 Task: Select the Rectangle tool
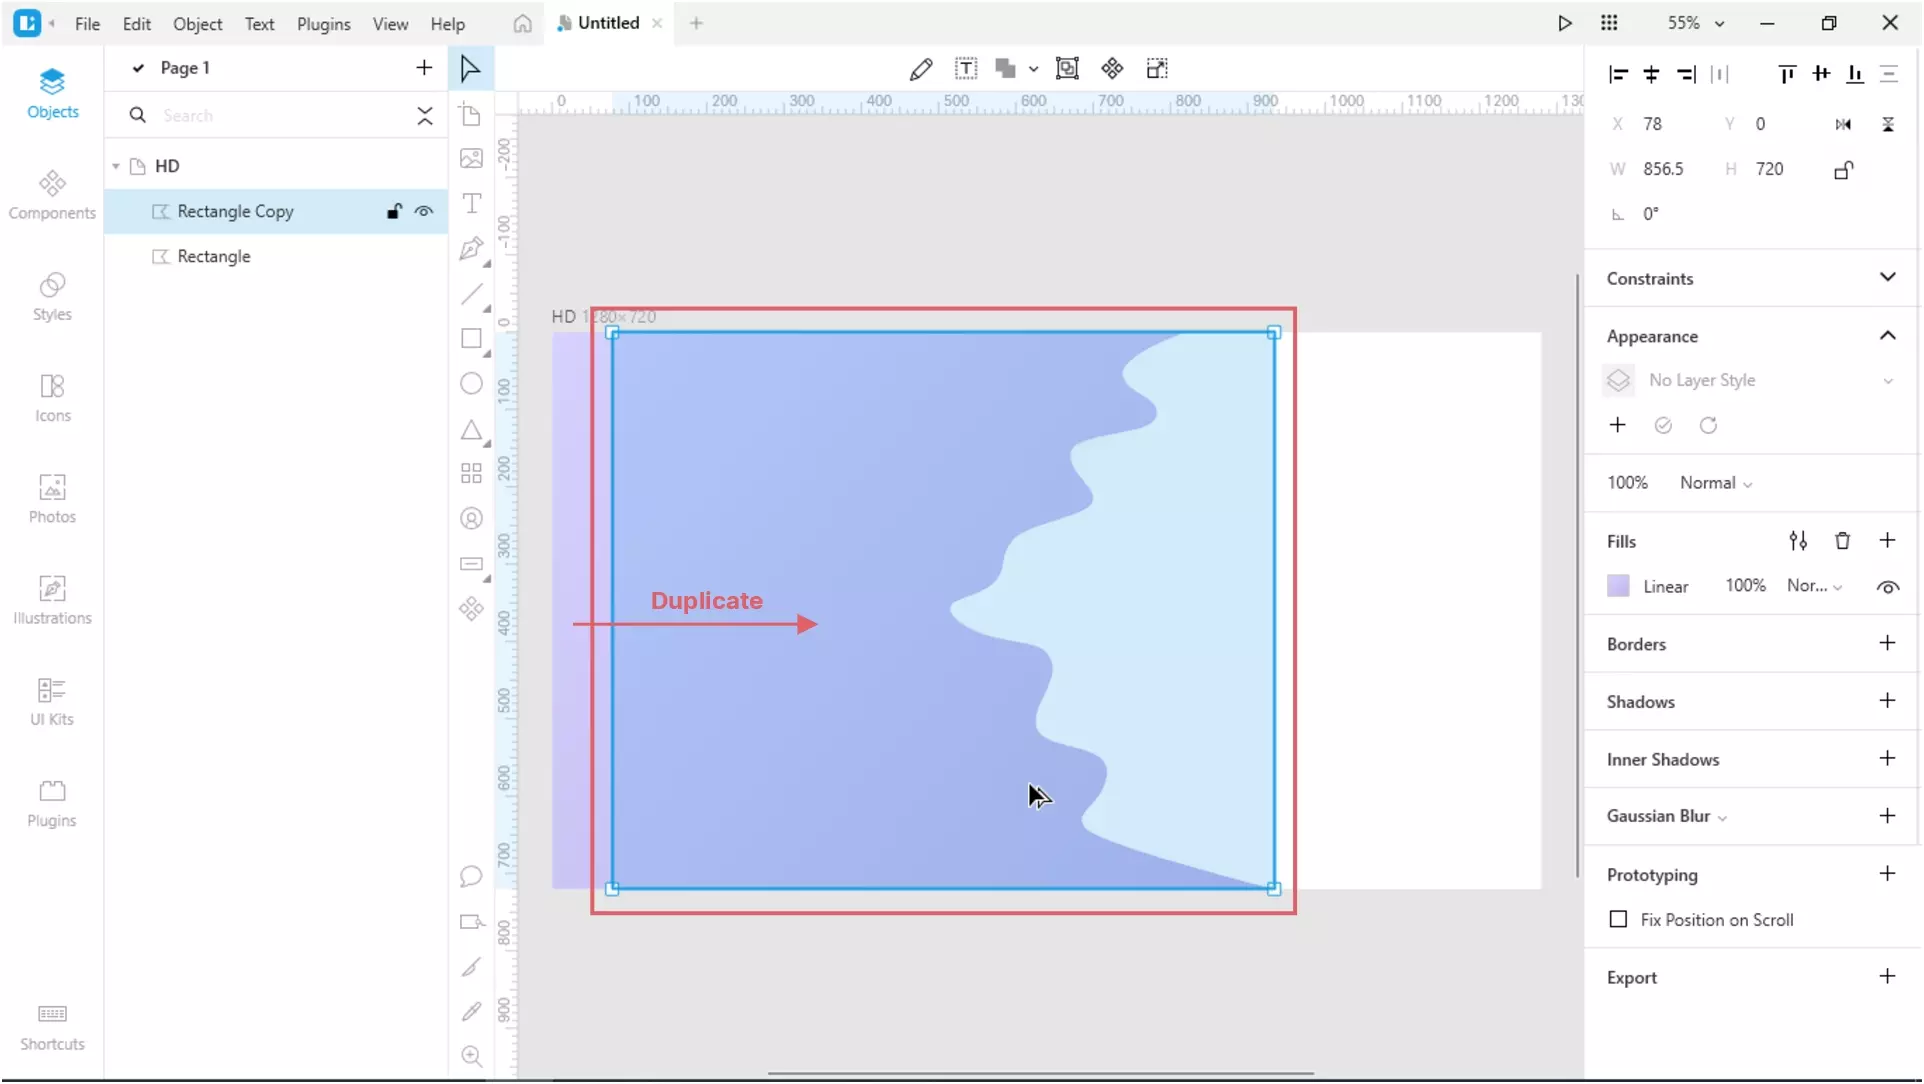point(471,339)
